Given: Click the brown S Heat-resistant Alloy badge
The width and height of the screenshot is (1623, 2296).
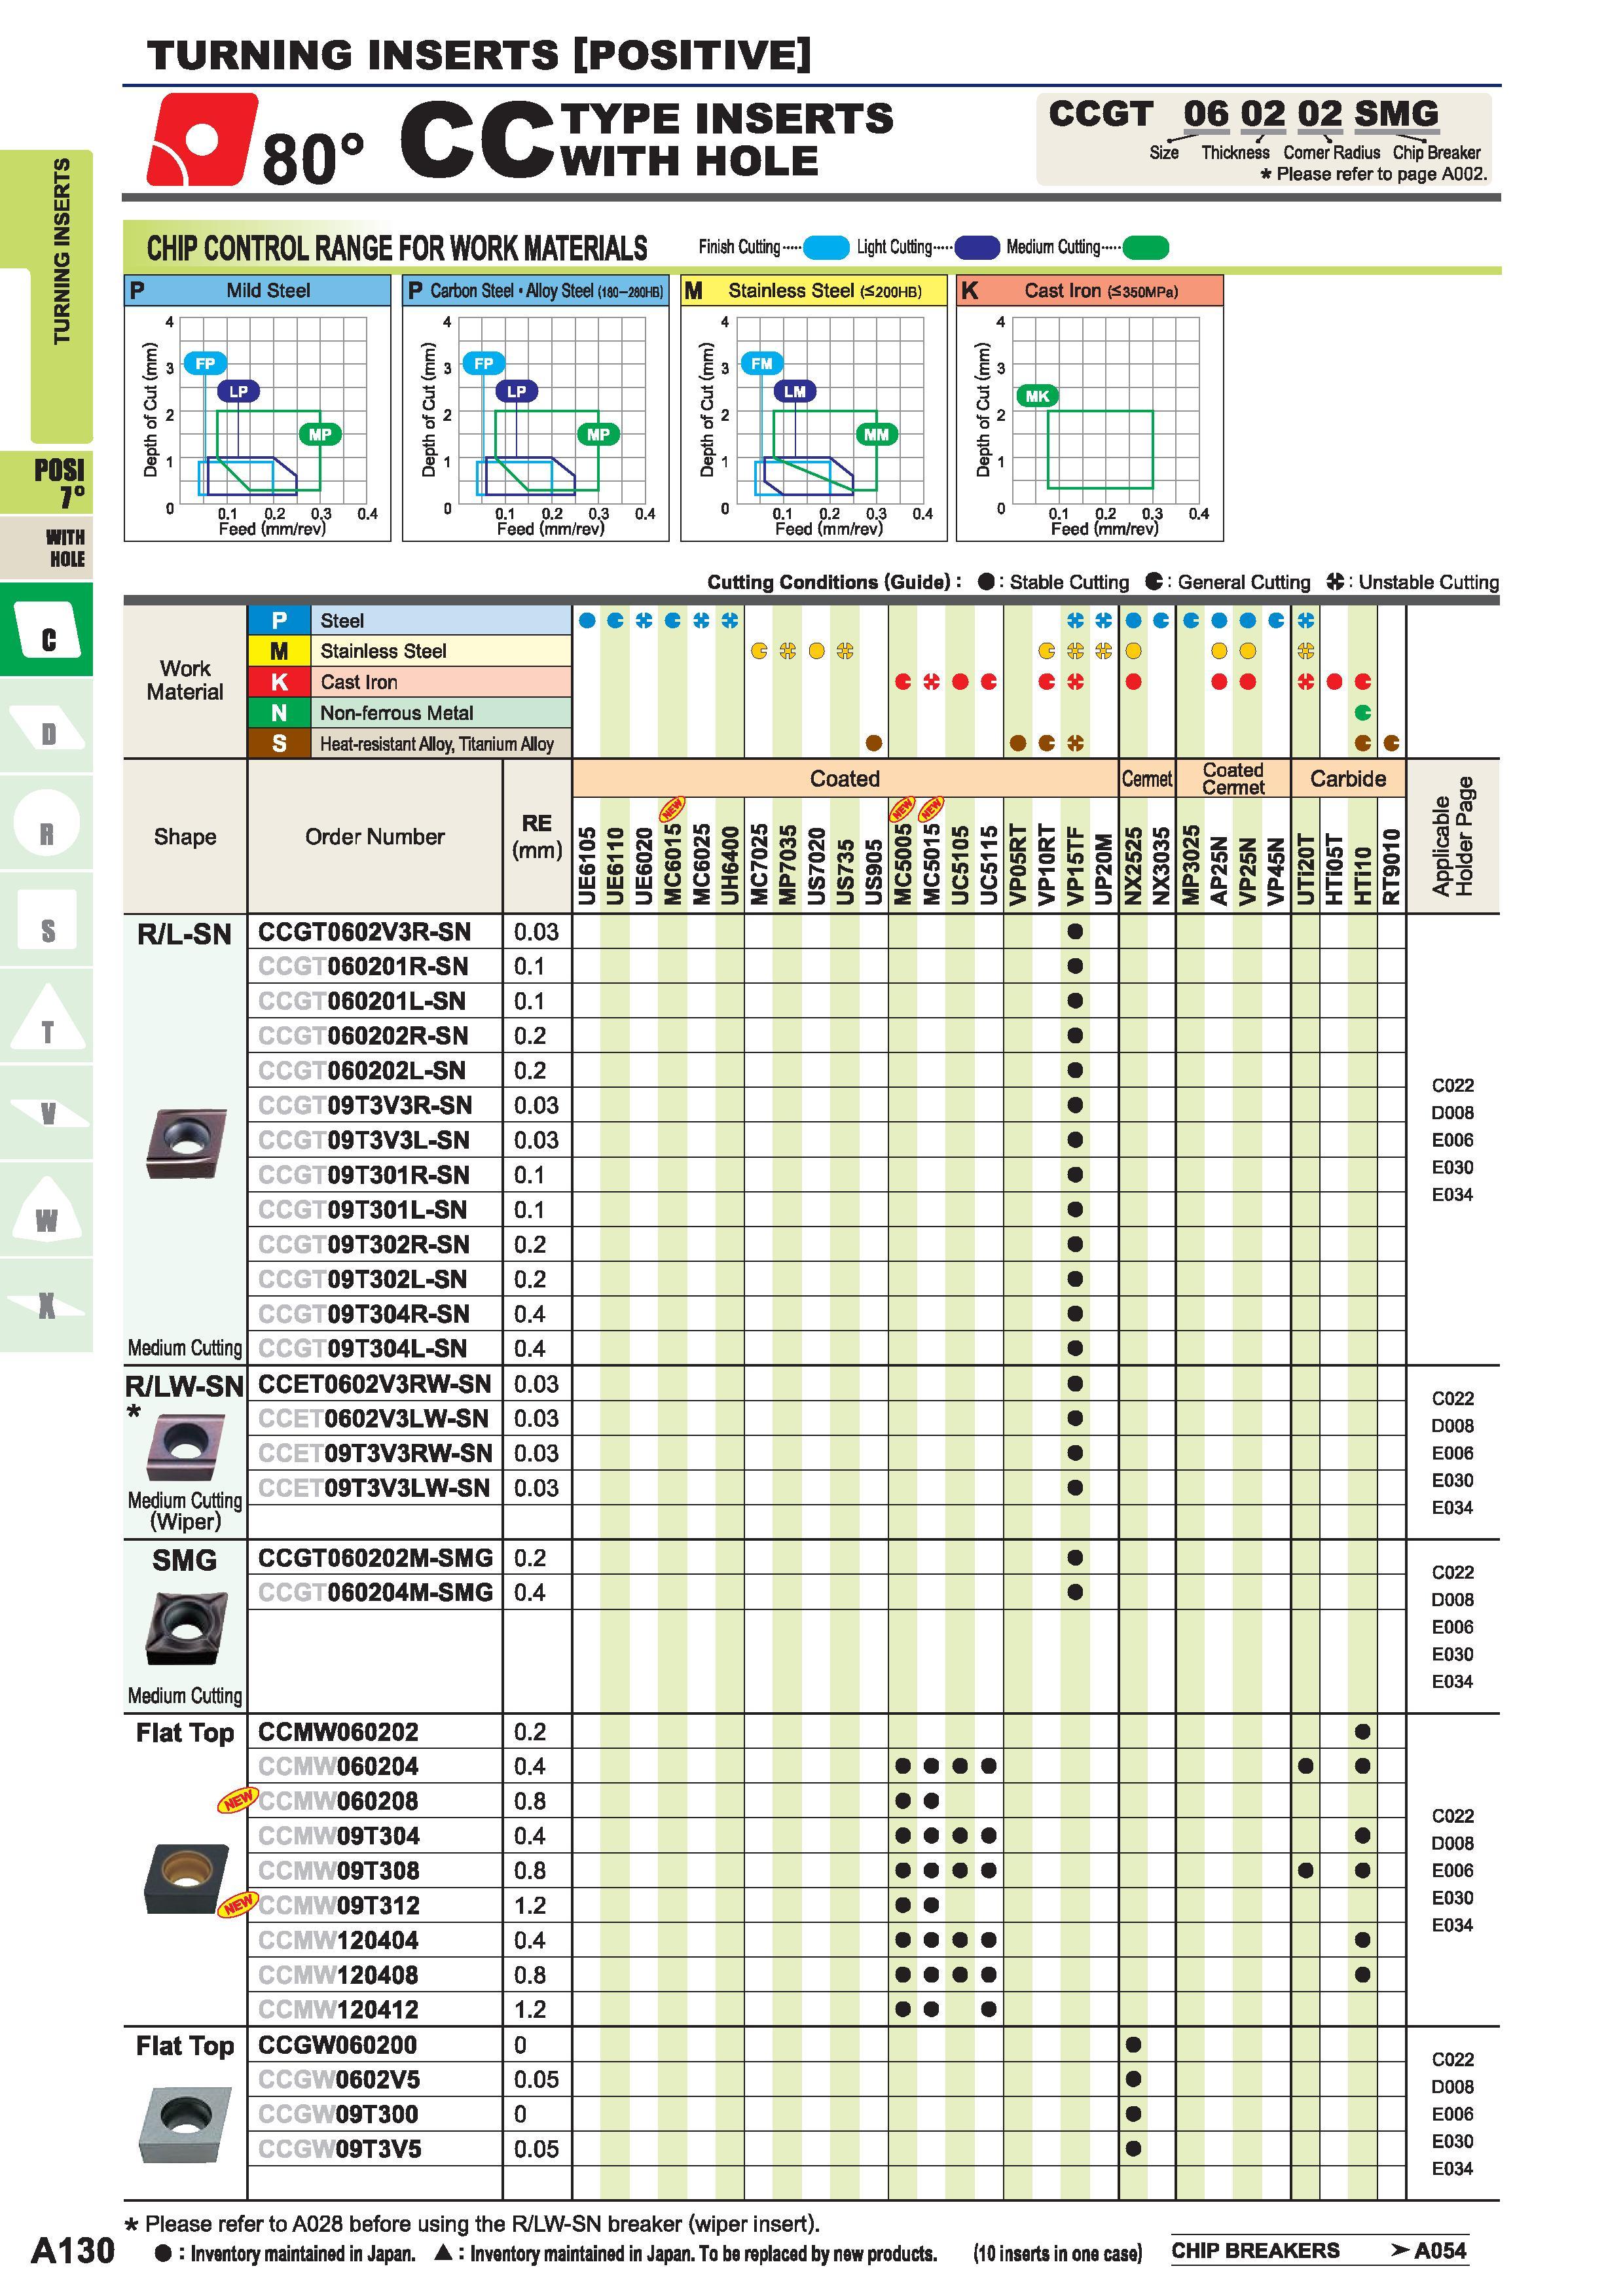Looking at the screenshot, I should (x=279, y=743).
